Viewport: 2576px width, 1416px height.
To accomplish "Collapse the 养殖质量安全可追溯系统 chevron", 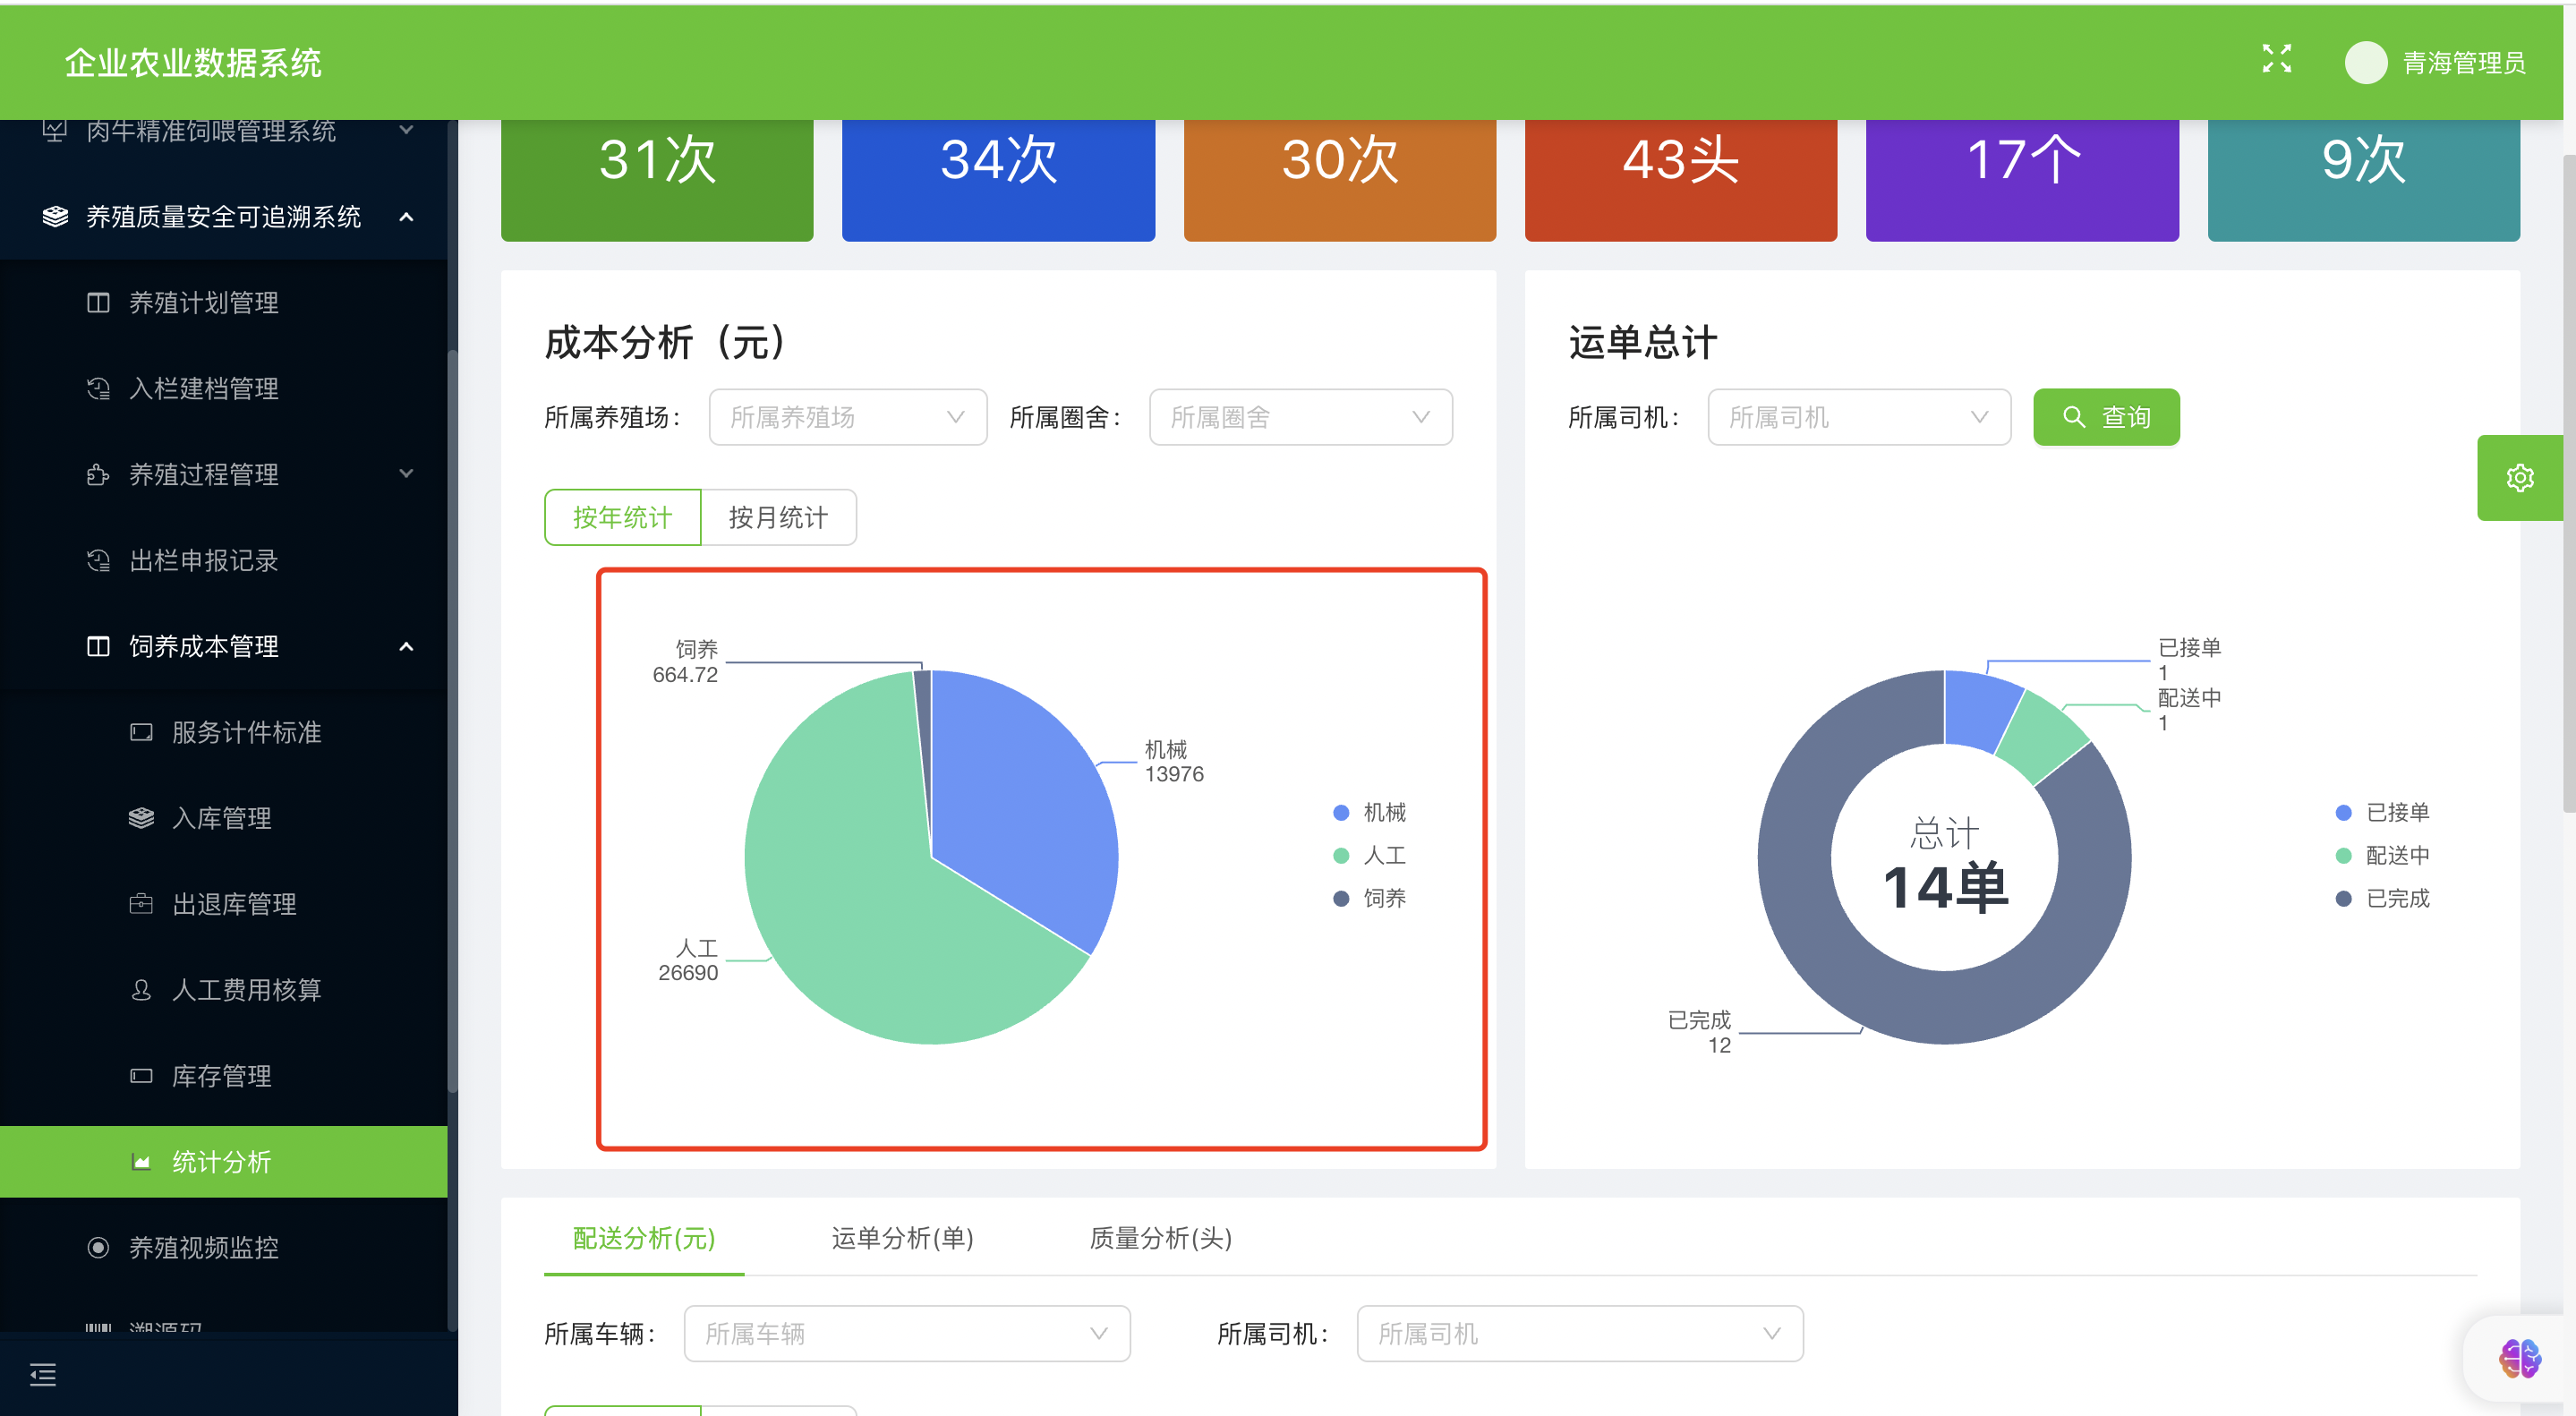I will 406,217.
